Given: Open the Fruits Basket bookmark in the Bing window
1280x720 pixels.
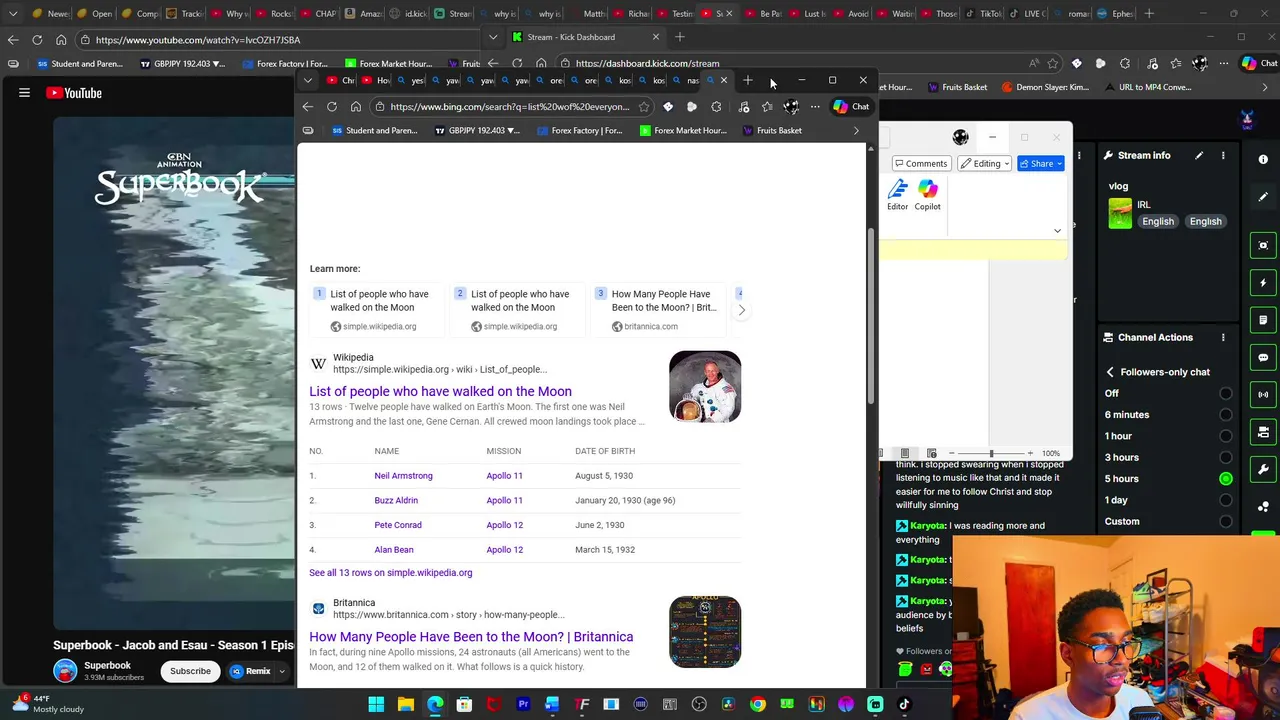Looking at the screenshot, I should click(x=771, y=131).
